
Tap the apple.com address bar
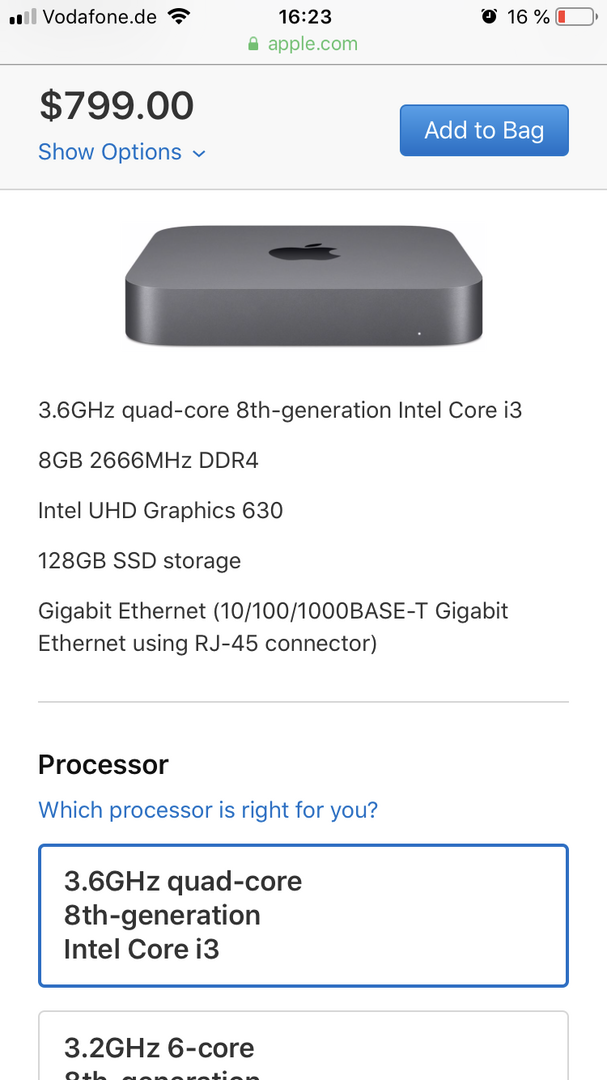pos(303,44)
